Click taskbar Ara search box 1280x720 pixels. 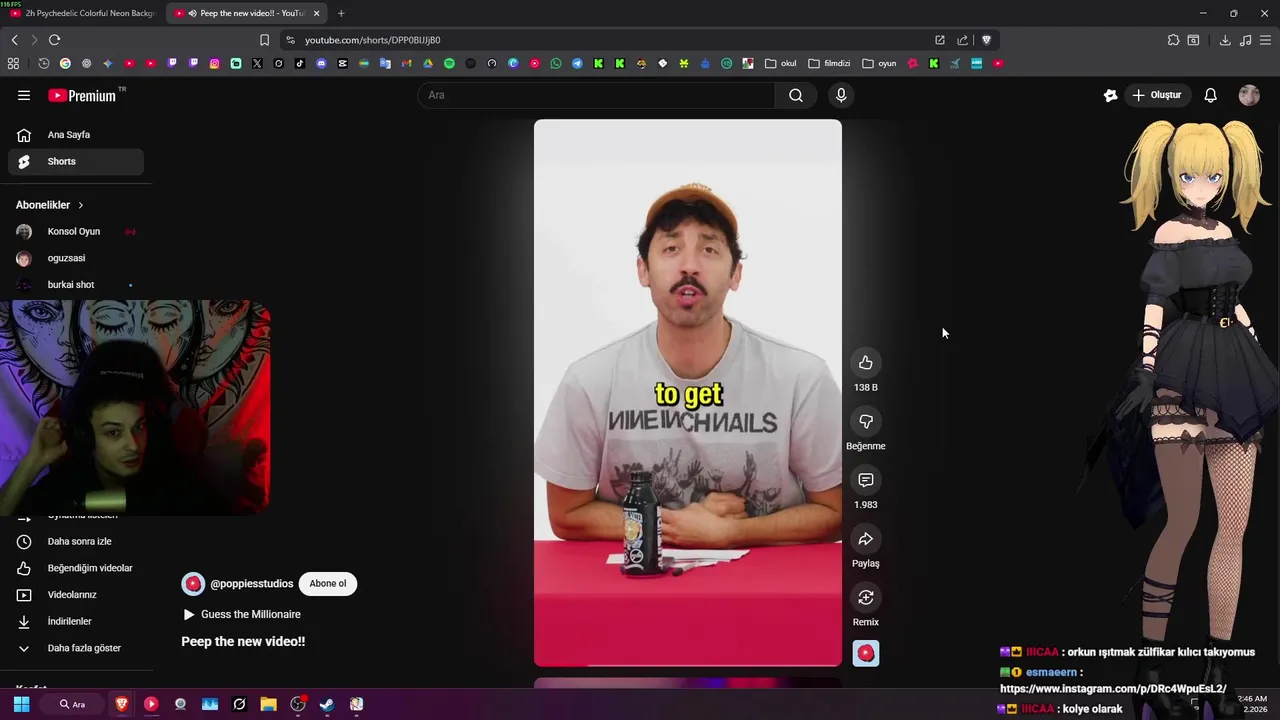click(x=72, y=704)
